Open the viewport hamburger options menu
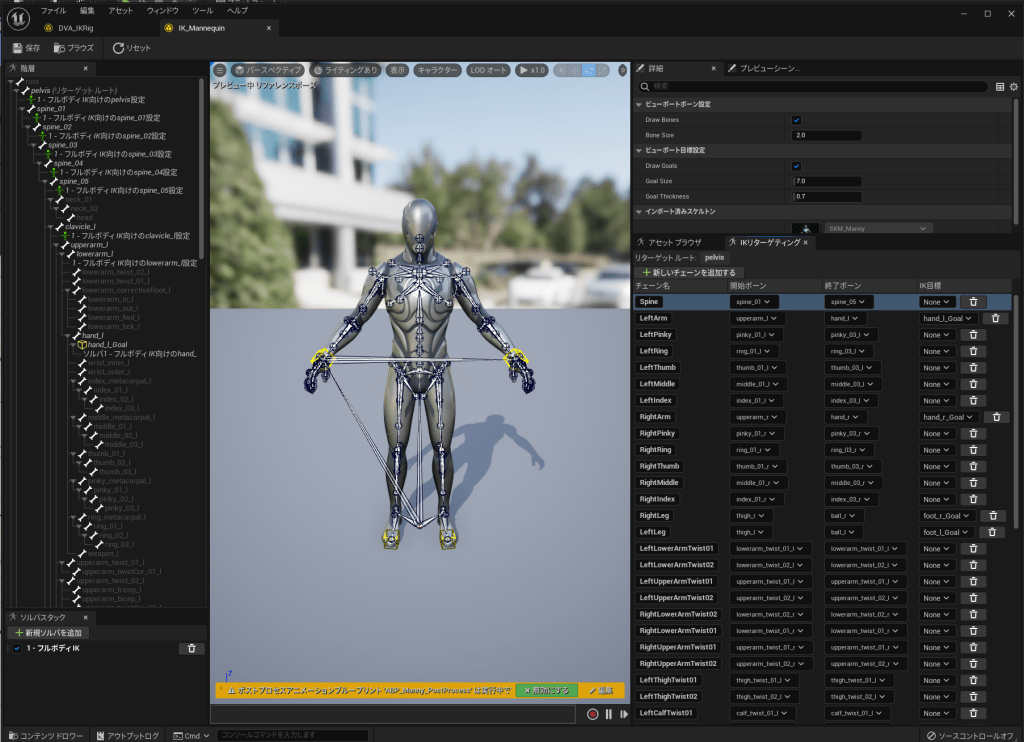Image resolution: width=1024 pixels, height=742 pixels. (220, 70)
